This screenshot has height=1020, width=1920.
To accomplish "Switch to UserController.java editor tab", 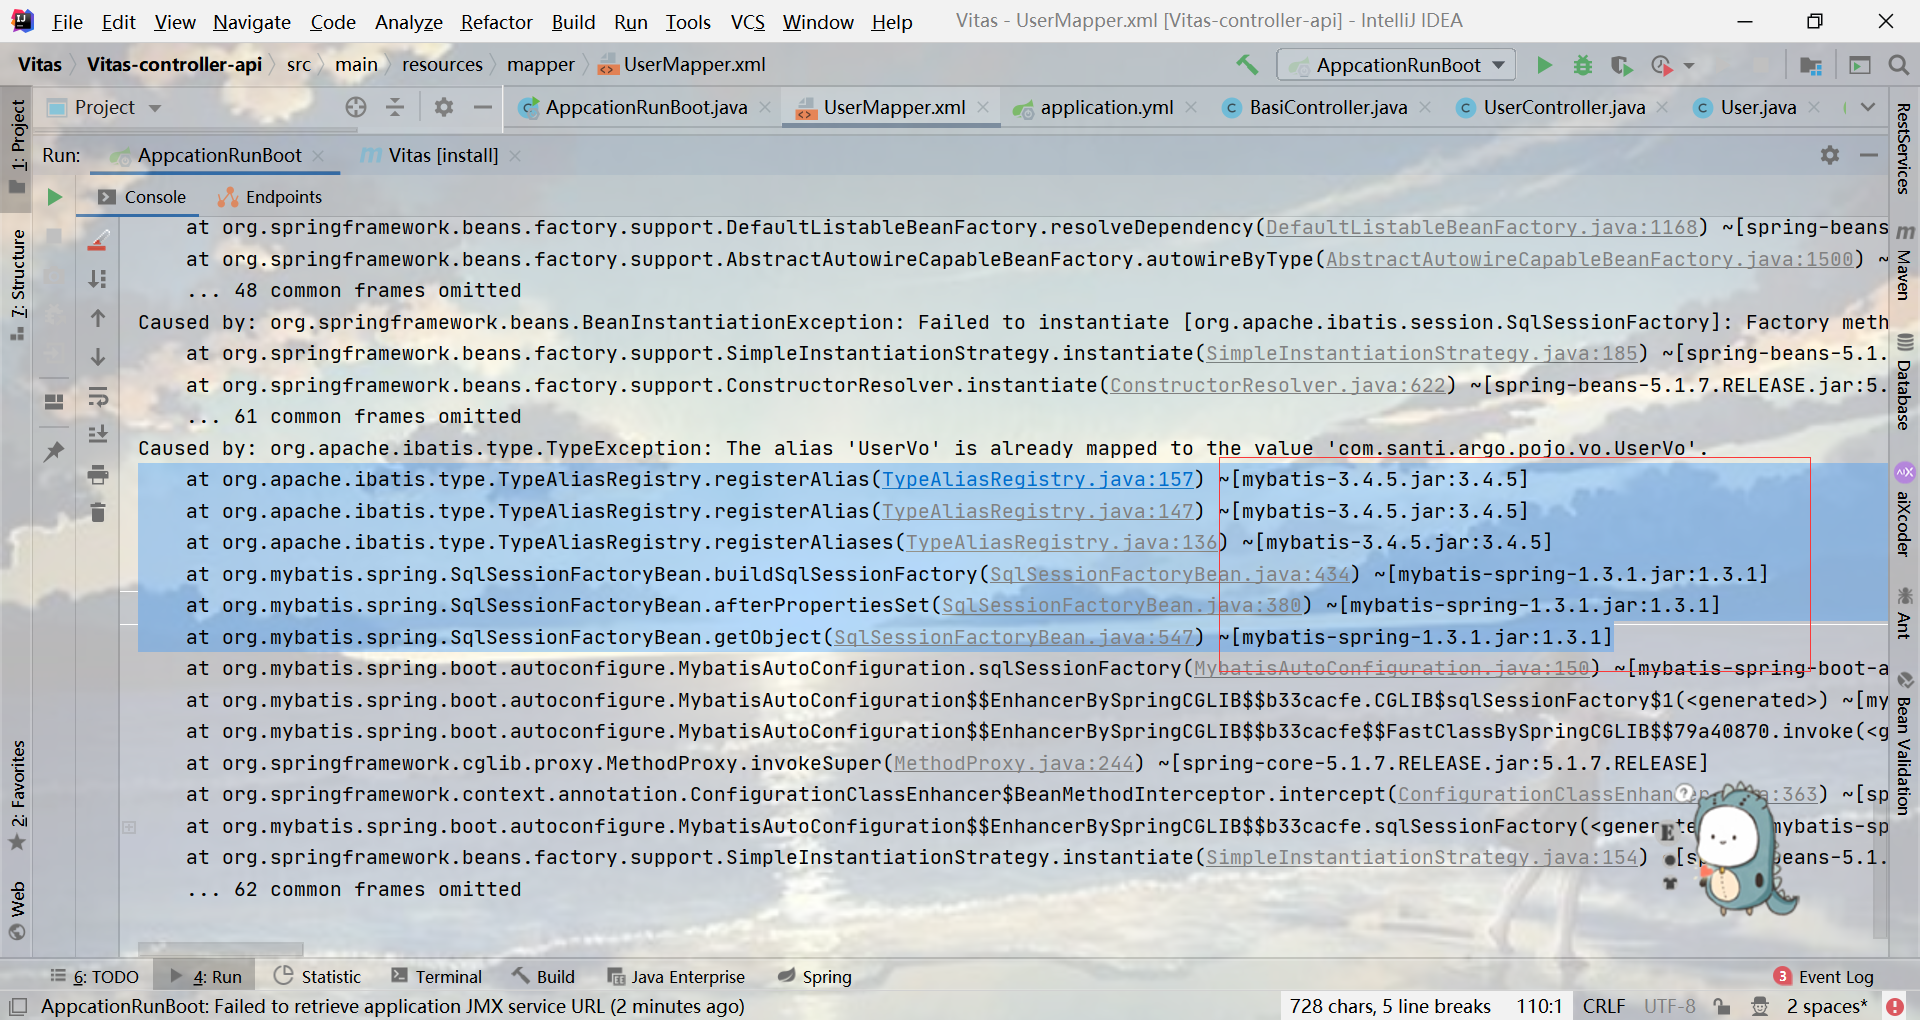I will [1563, 107].
